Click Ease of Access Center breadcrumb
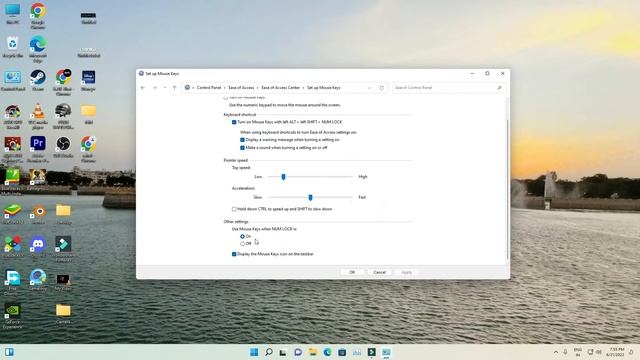 tap(280, 88)
